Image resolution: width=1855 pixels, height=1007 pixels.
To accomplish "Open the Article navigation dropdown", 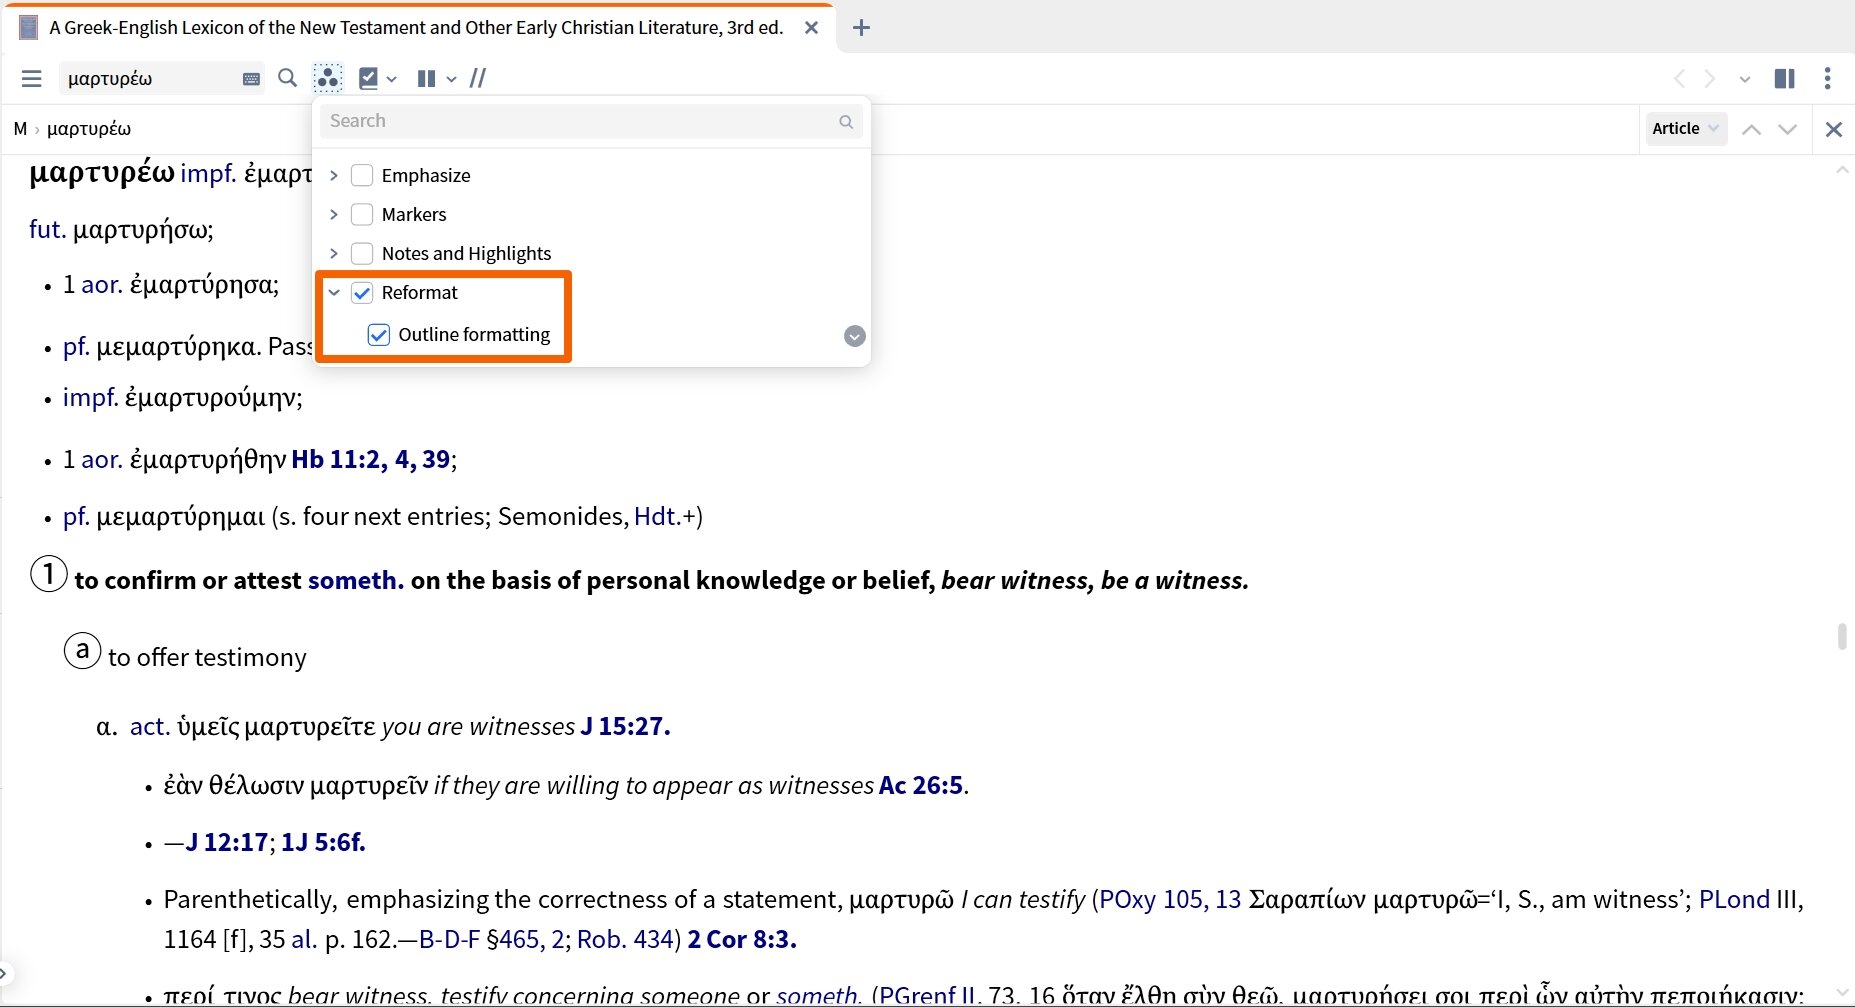I will (1685, 128).
